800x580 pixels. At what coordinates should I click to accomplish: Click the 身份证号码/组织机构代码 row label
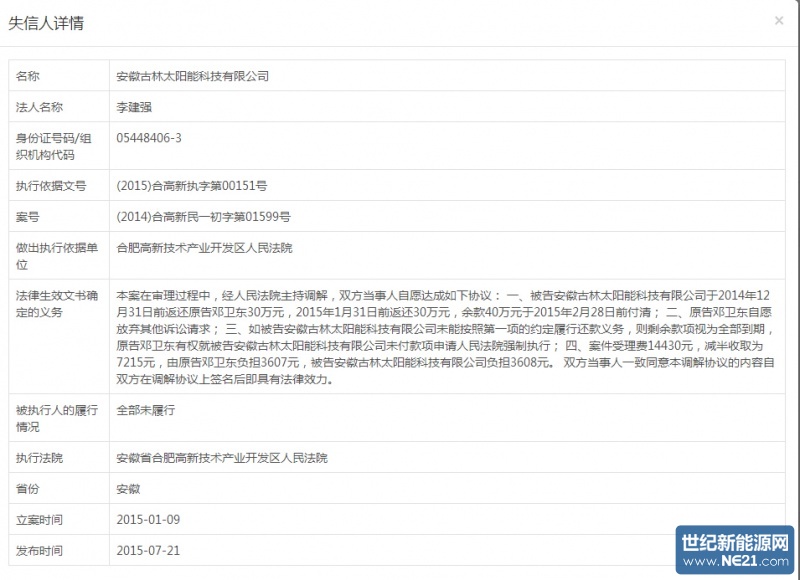[58, 145]
